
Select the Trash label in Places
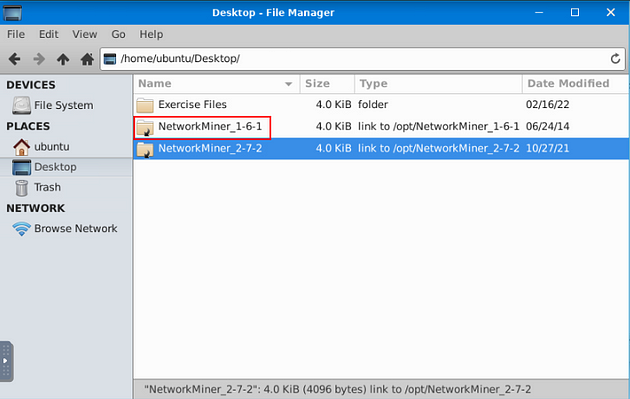pyautogui.click(x=47, y=187)
